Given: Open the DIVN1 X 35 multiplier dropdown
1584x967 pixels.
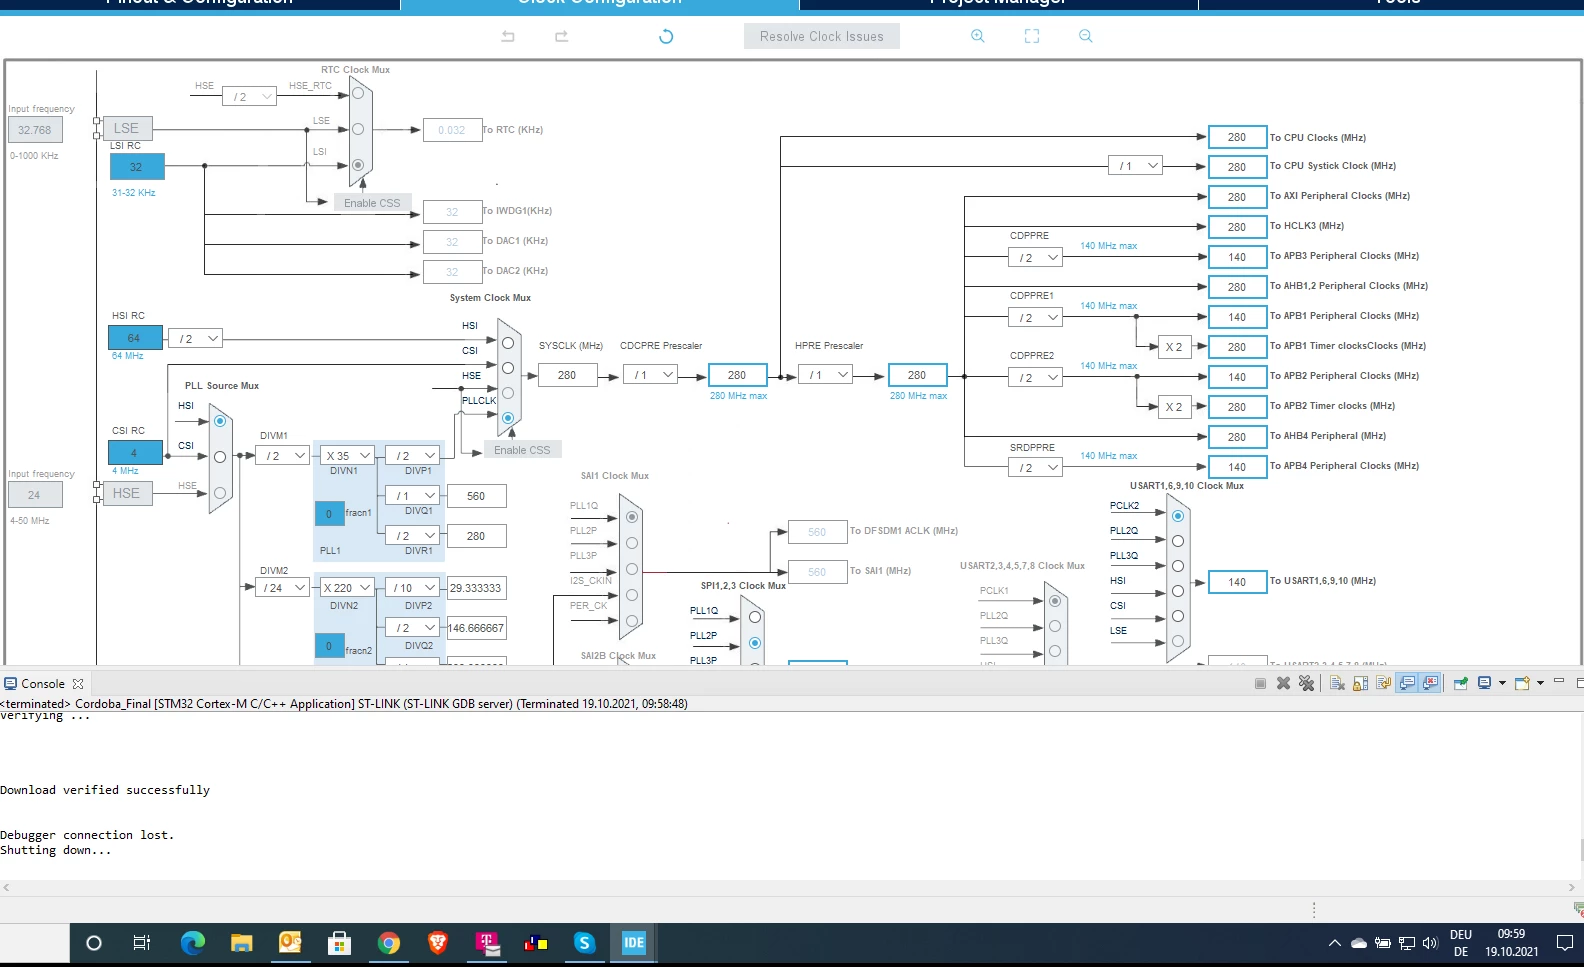Looking at the screenshot, I should tap(347, 455).
